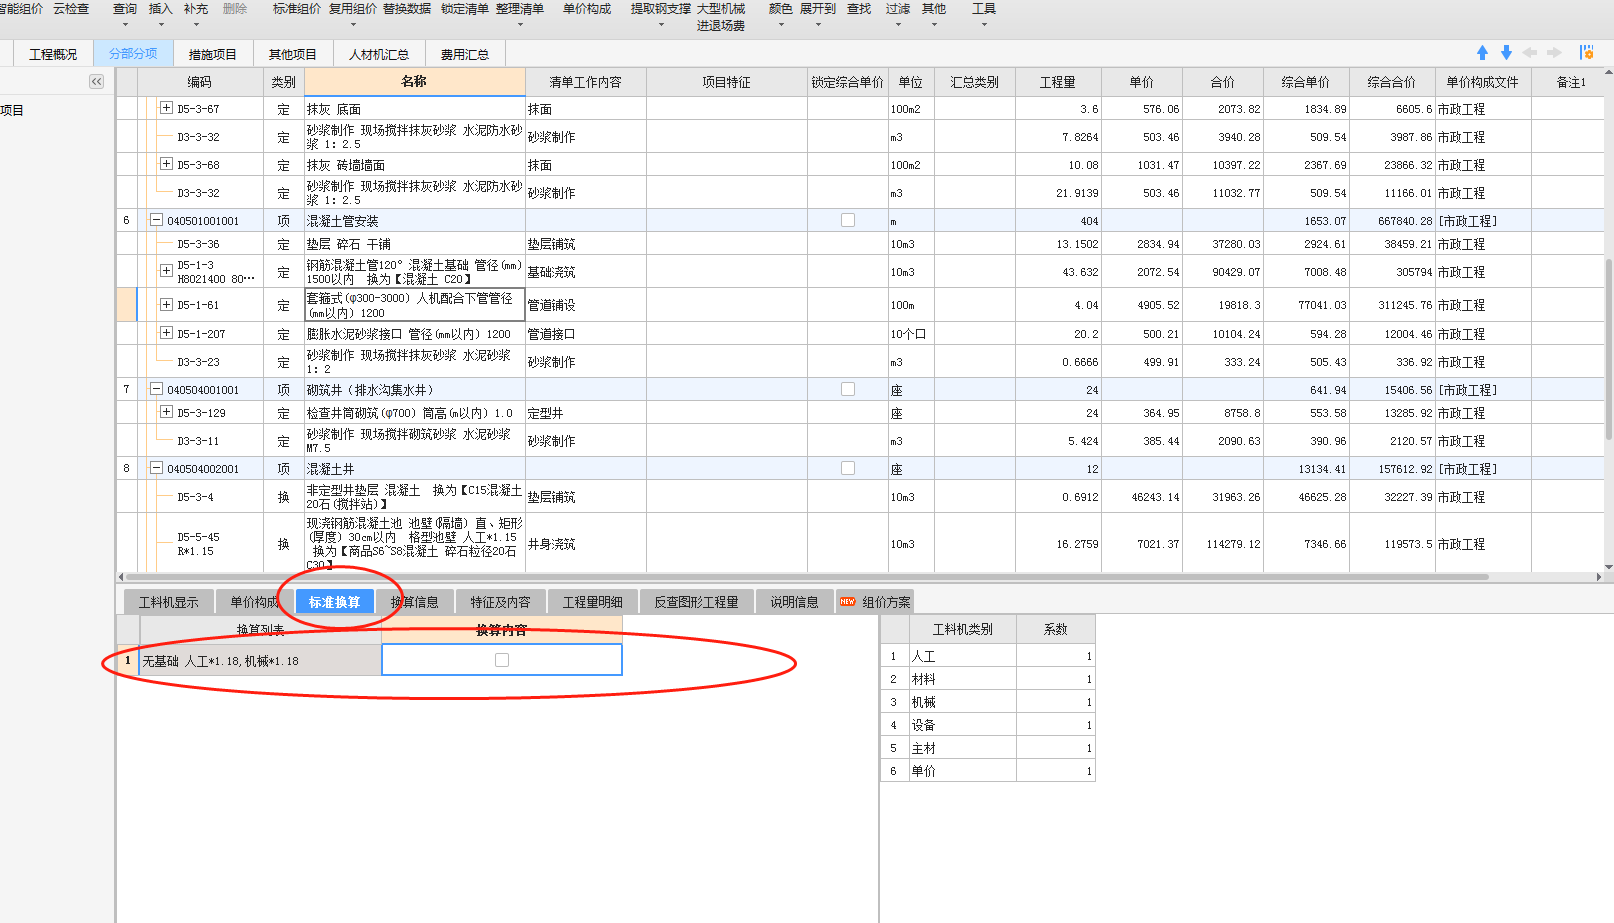Viewport: 1614px width, 923px height.
Task: Select the 膨胀水泥砂浆接口 name cell
Action: click(414, 334)
